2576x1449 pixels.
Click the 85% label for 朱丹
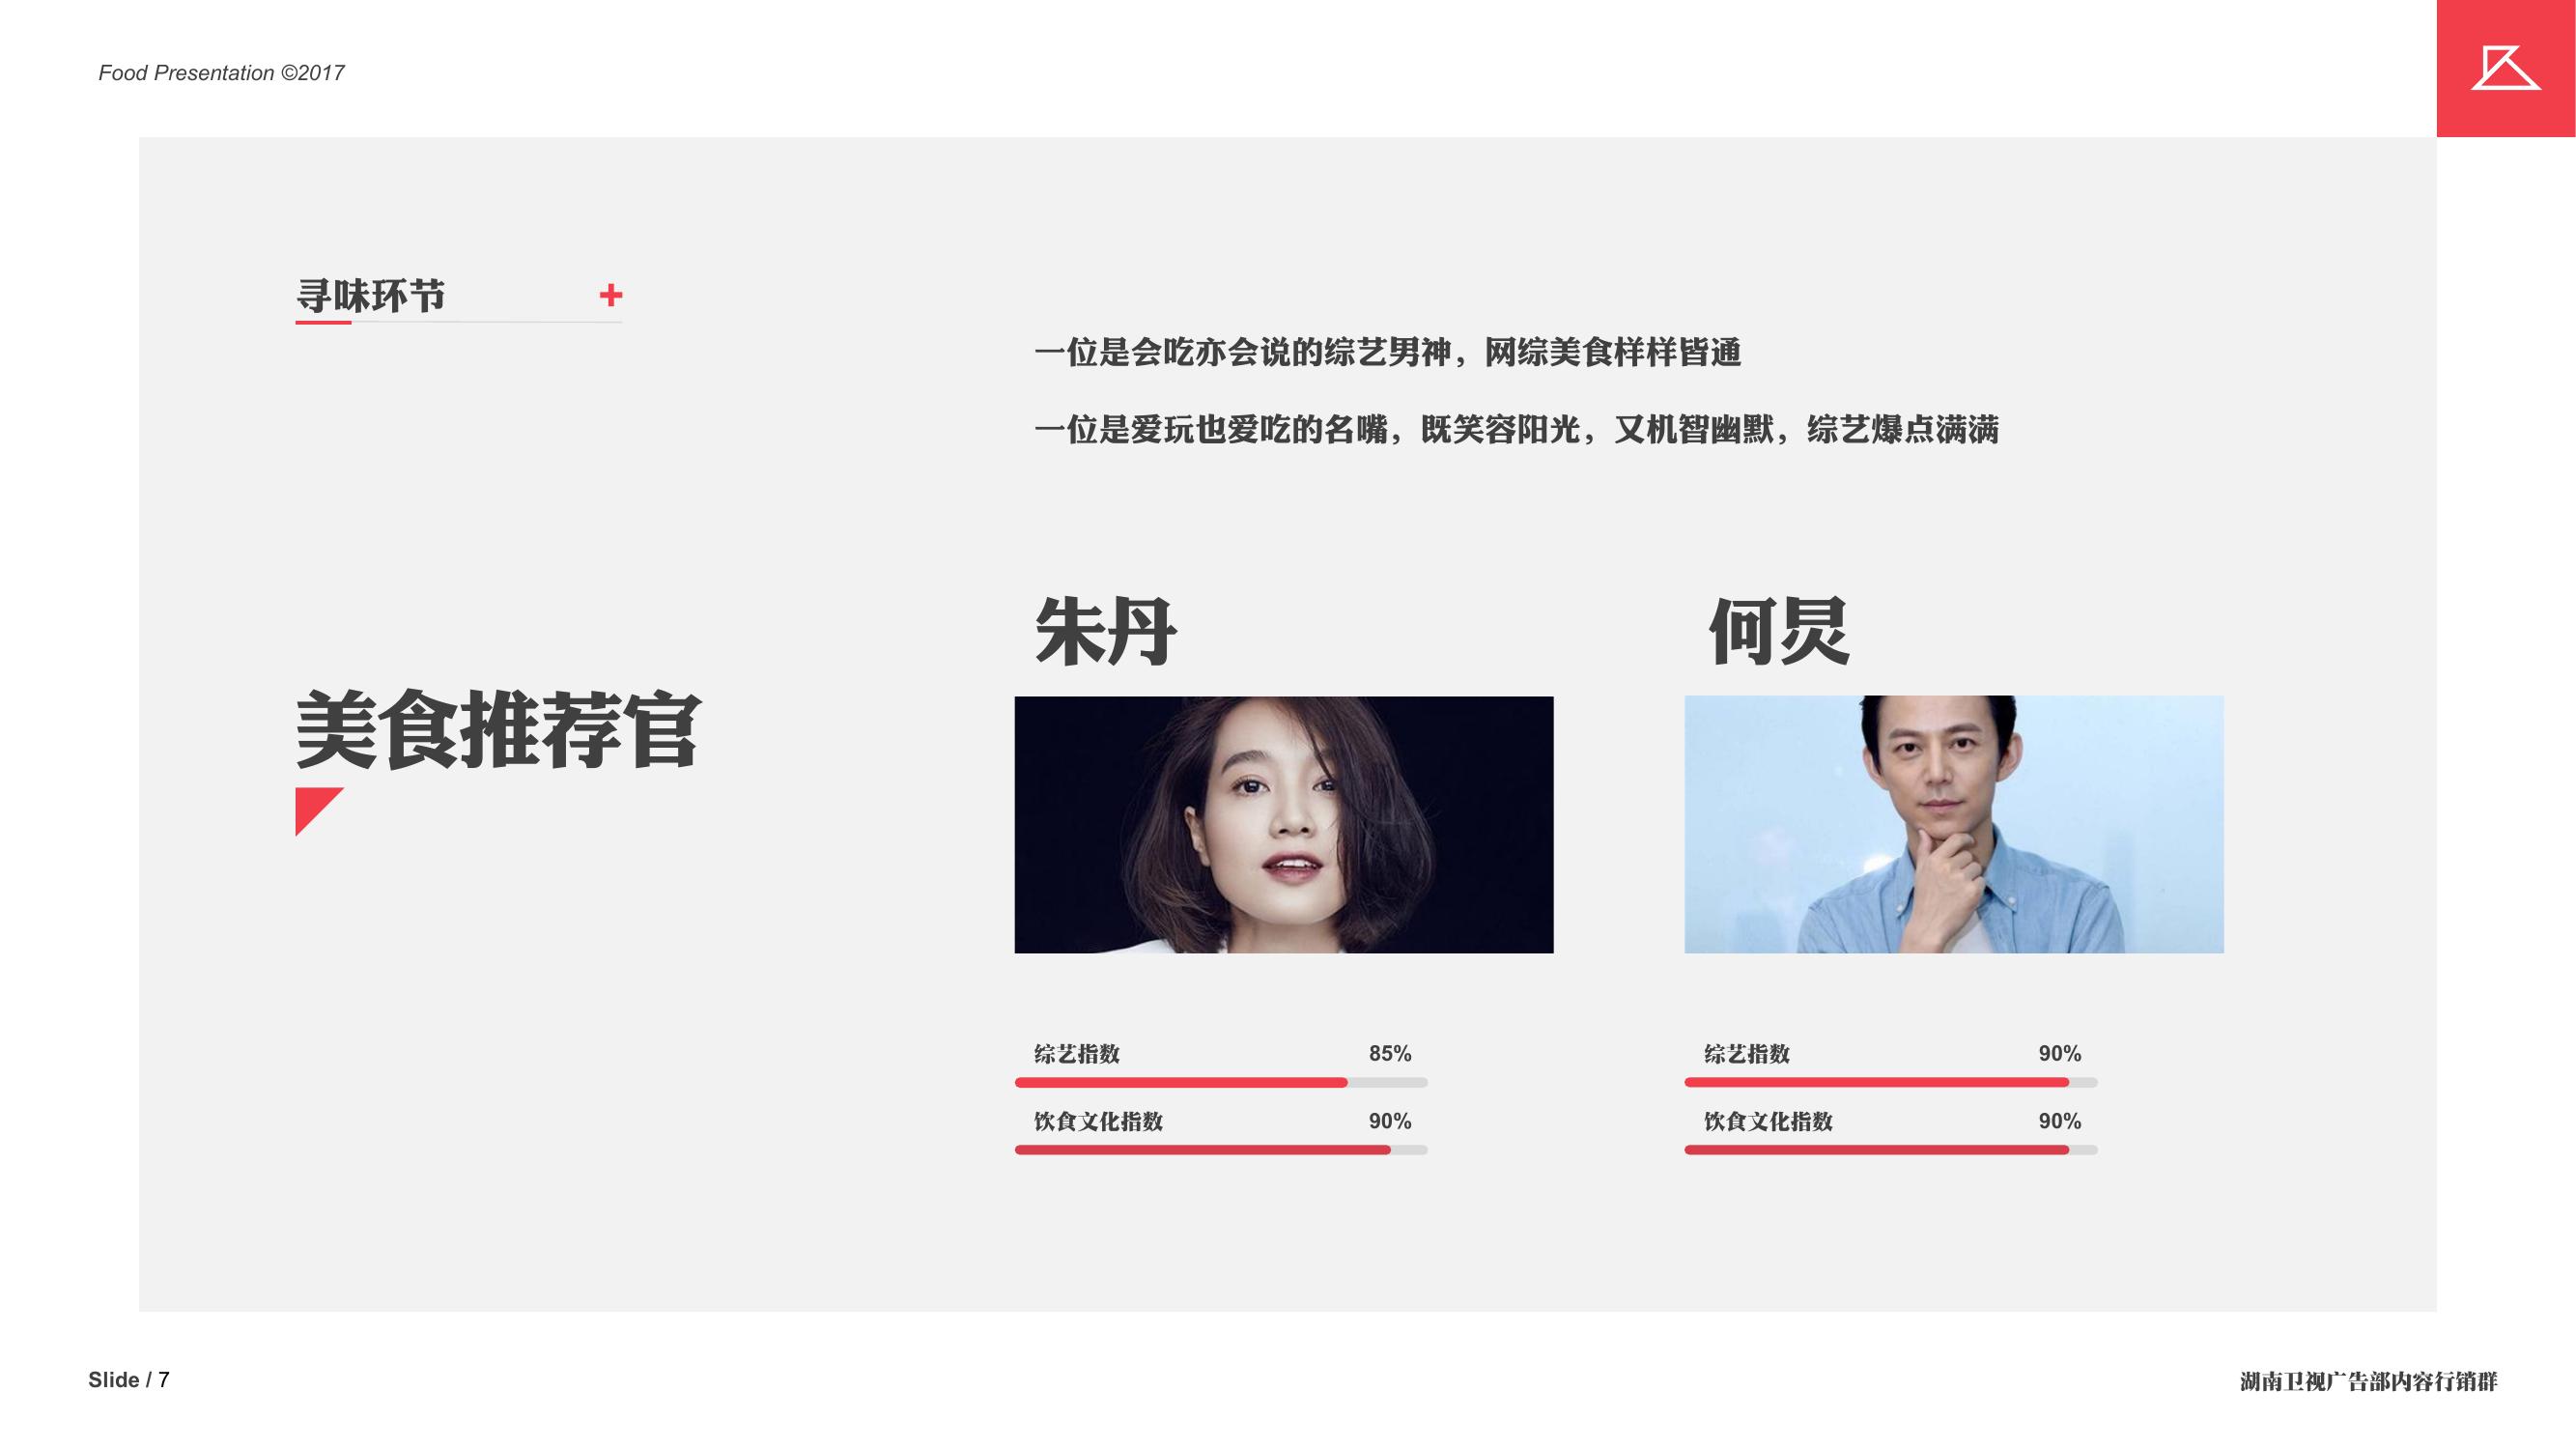tap(1390, 1053)
